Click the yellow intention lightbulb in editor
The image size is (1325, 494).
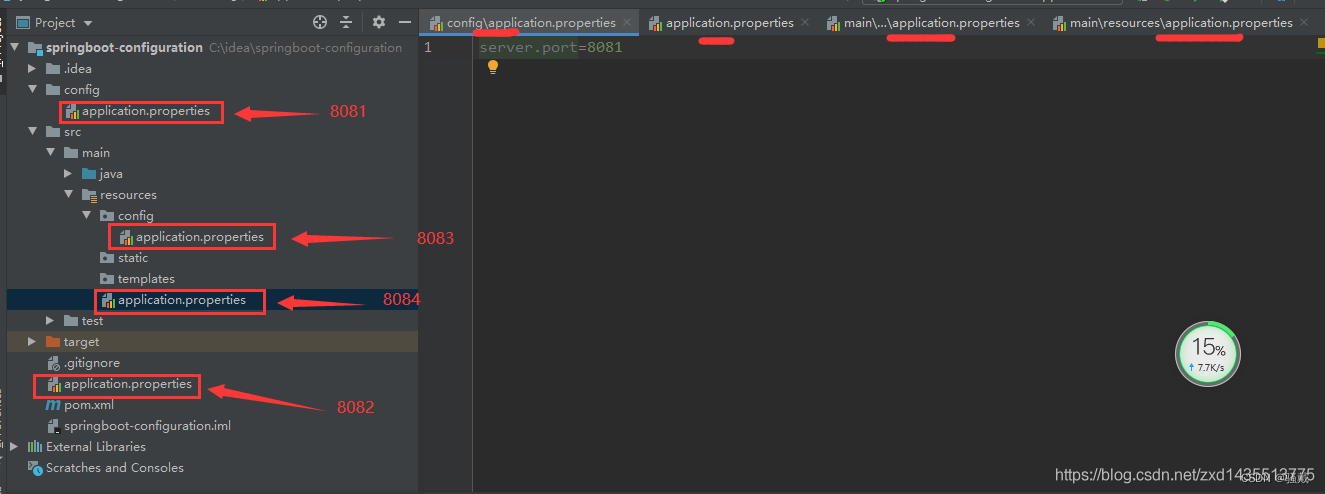(x=492, y=67)
